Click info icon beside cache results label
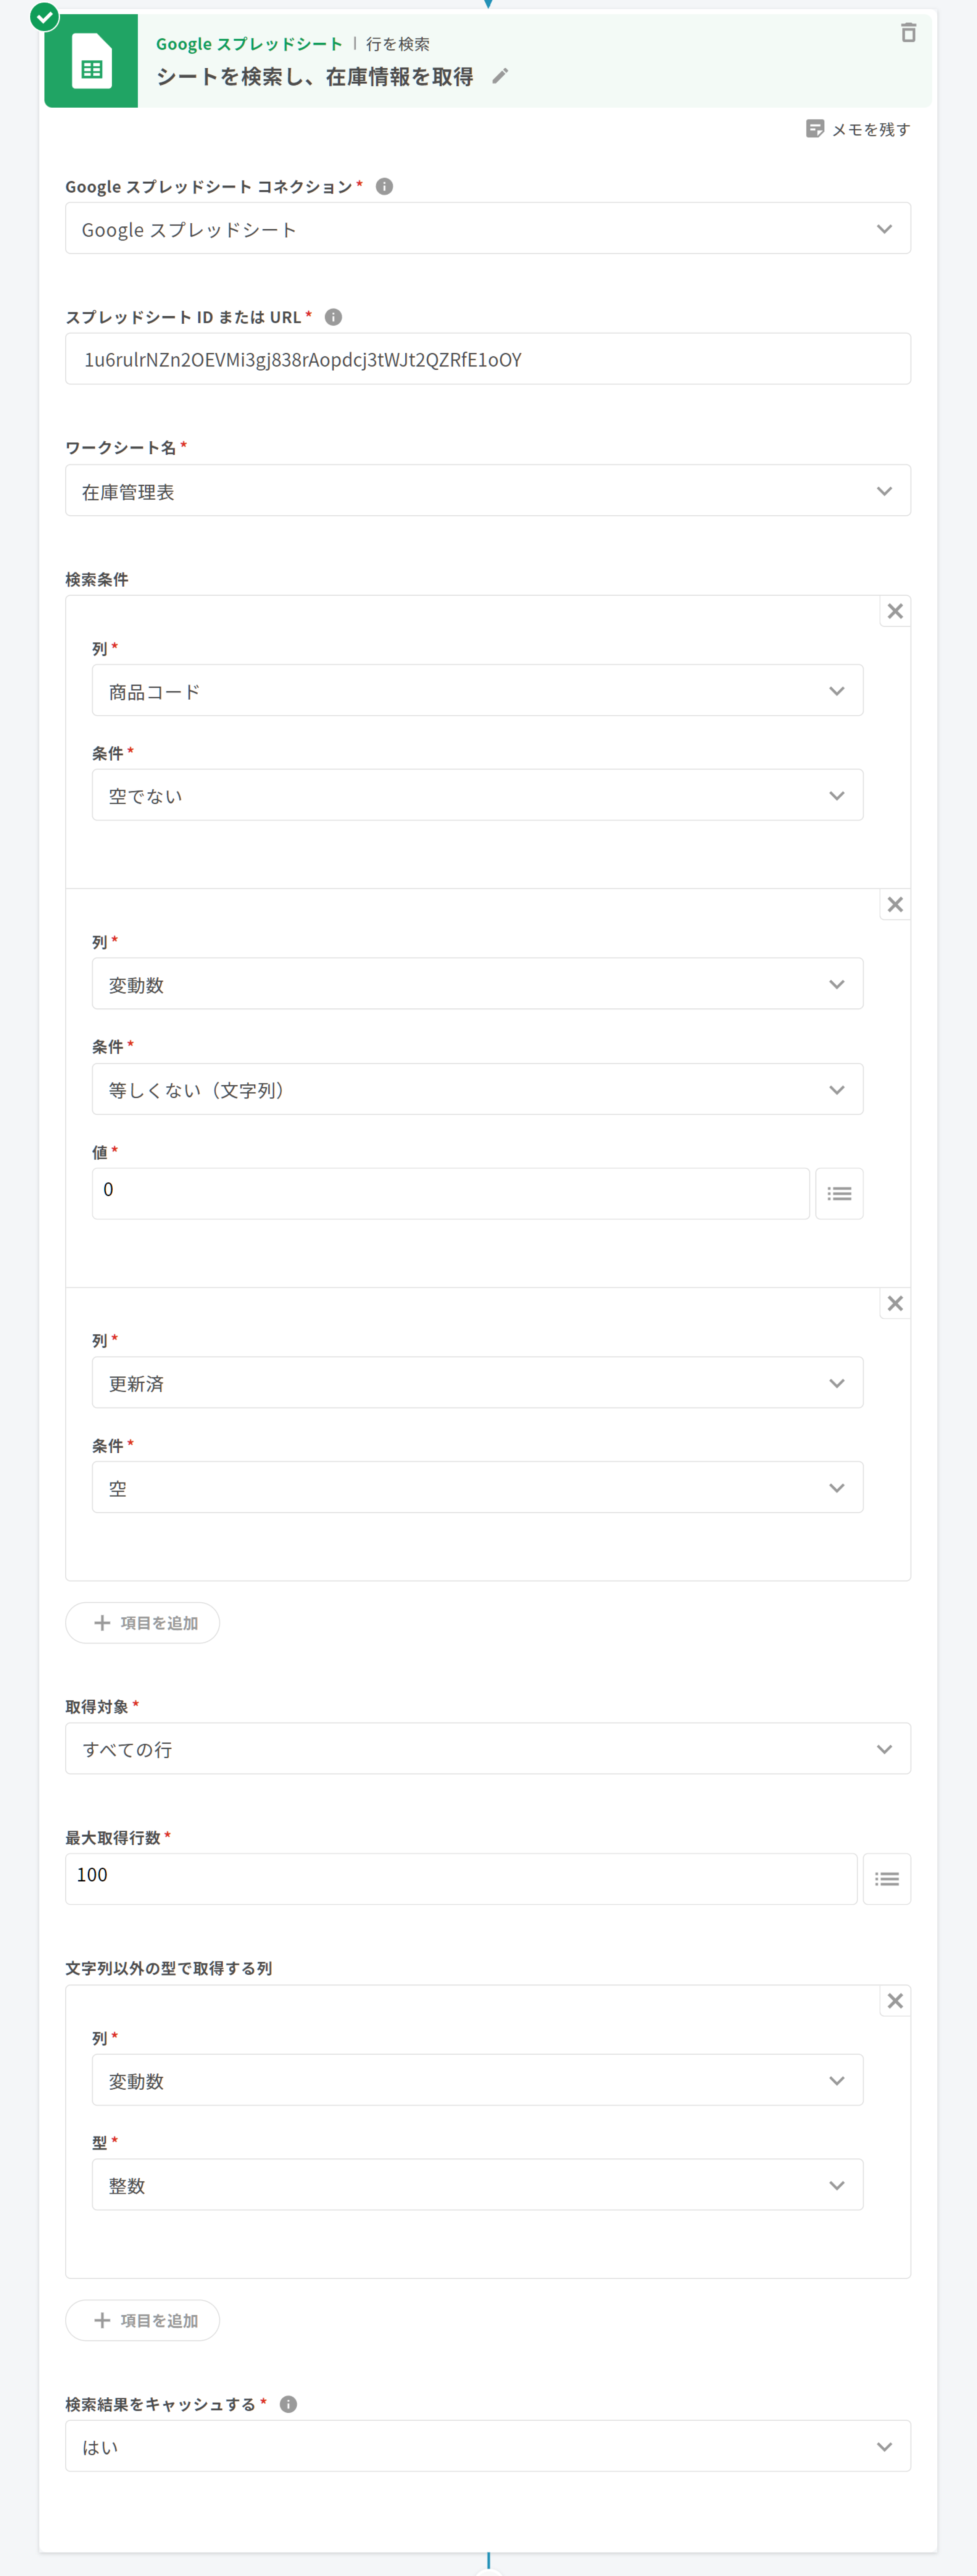Viewport: 977px width, 2576px height. (x=288, y=2404)
